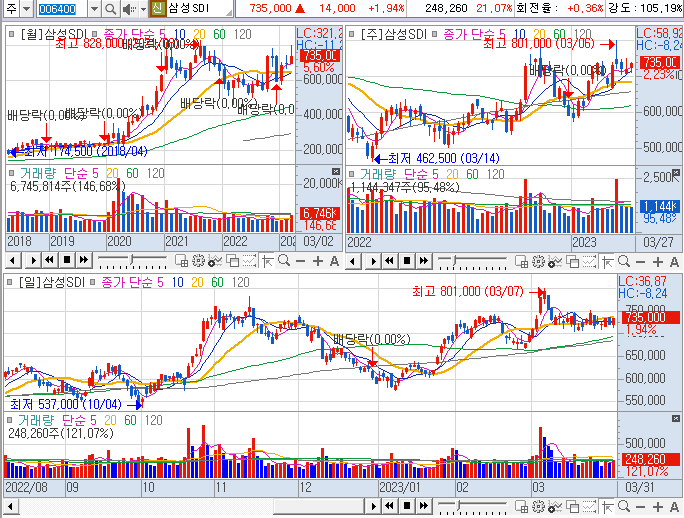Click the stock code field 006400
Image resolution: width=684 pixels, height=518 pixels.
(x=62, y=8)
